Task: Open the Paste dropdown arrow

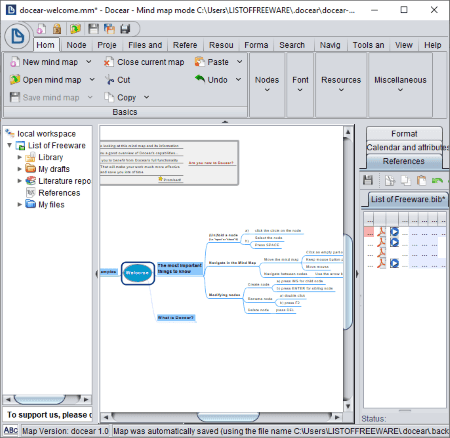Action: [239, 62]
